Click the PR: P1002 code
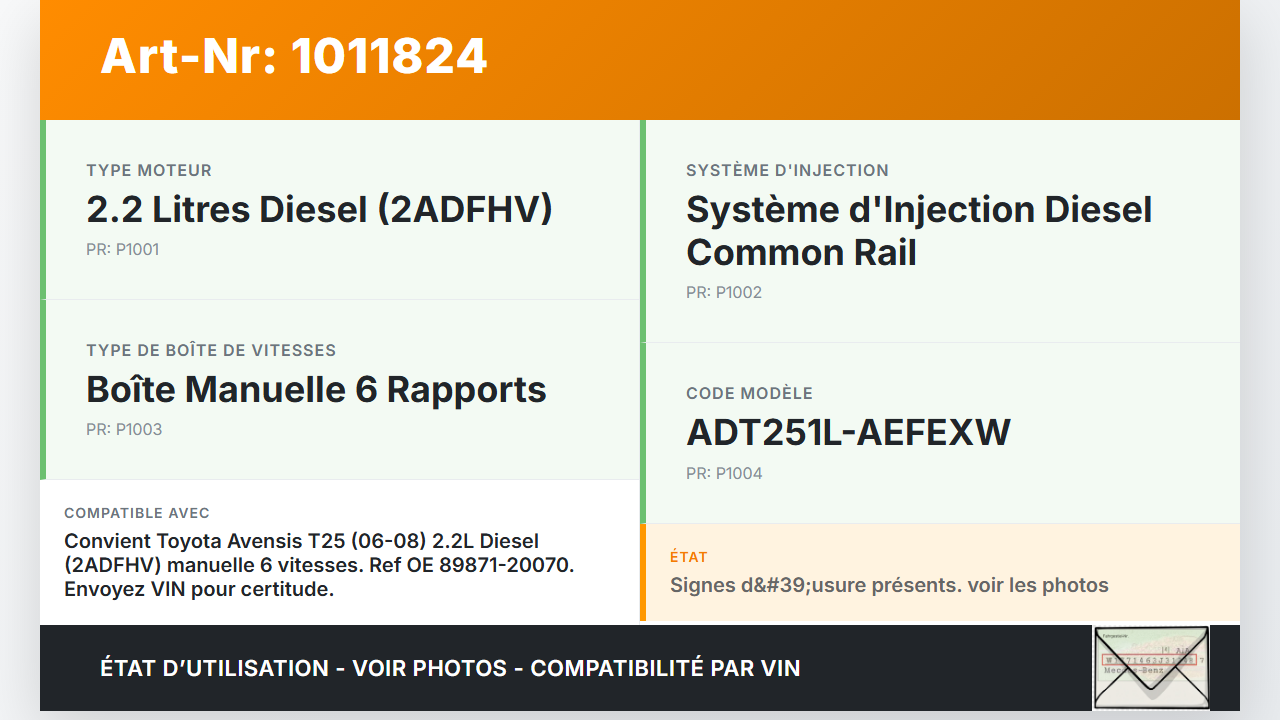 click(723, 292)
